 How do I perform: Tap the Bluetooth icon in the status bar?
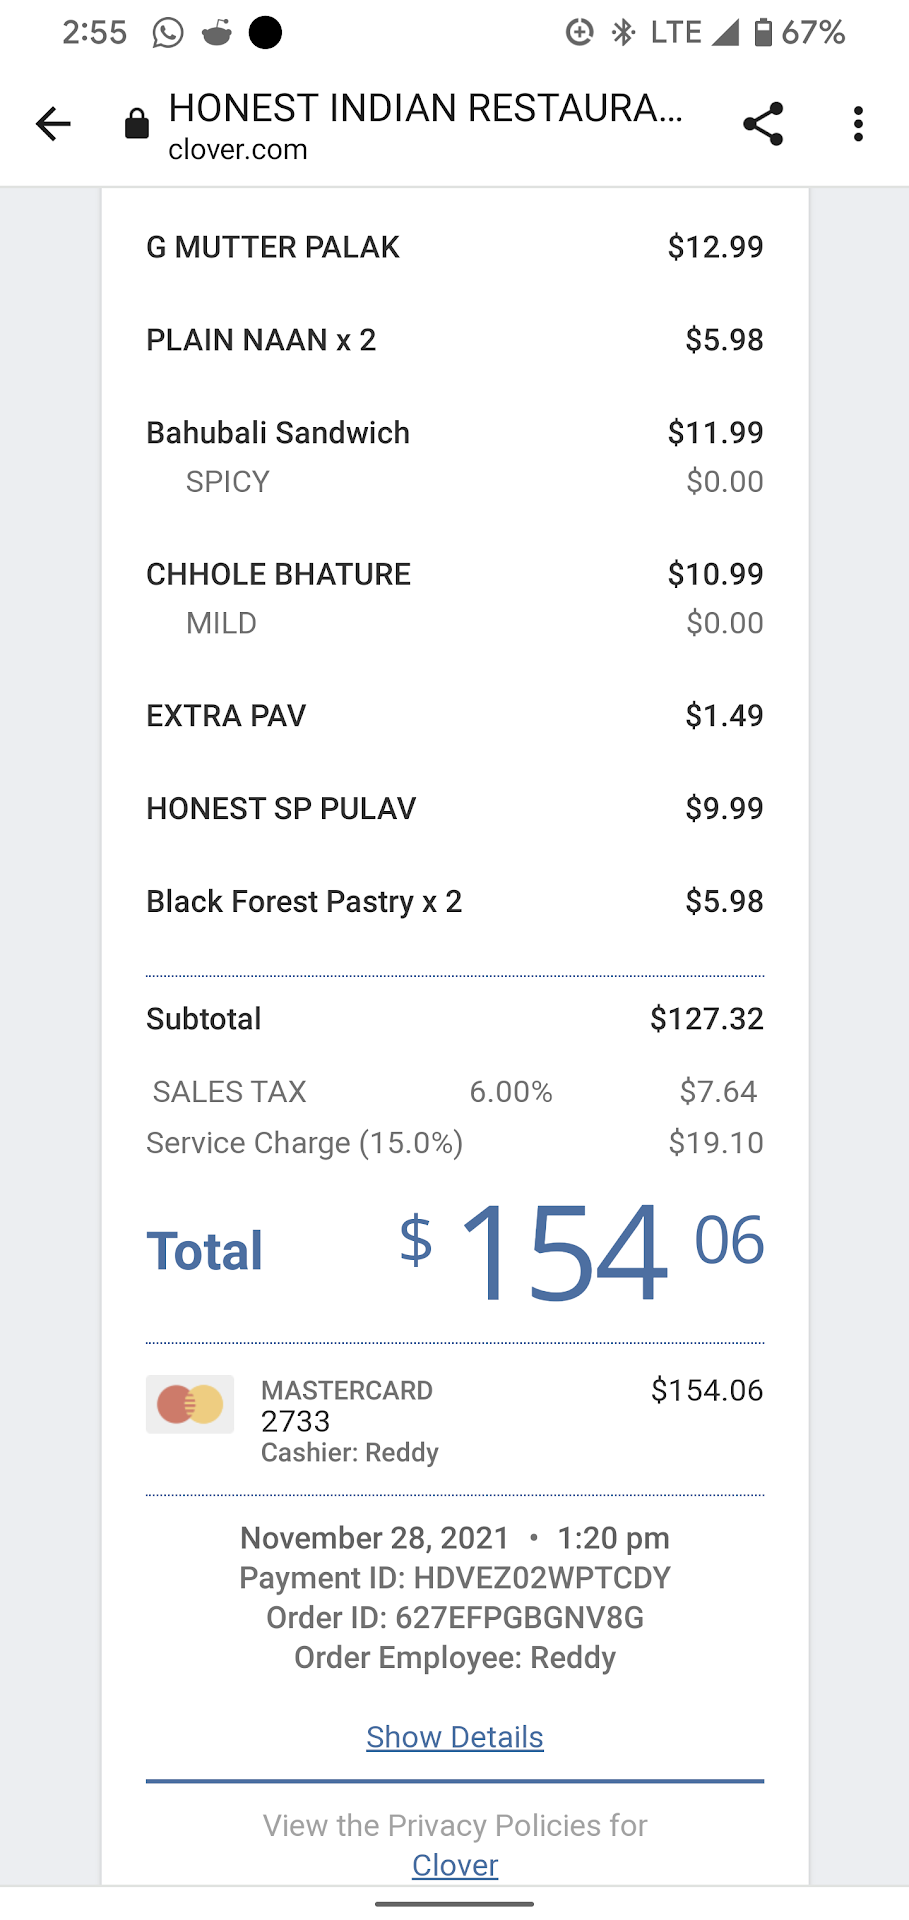click(624, 33)
